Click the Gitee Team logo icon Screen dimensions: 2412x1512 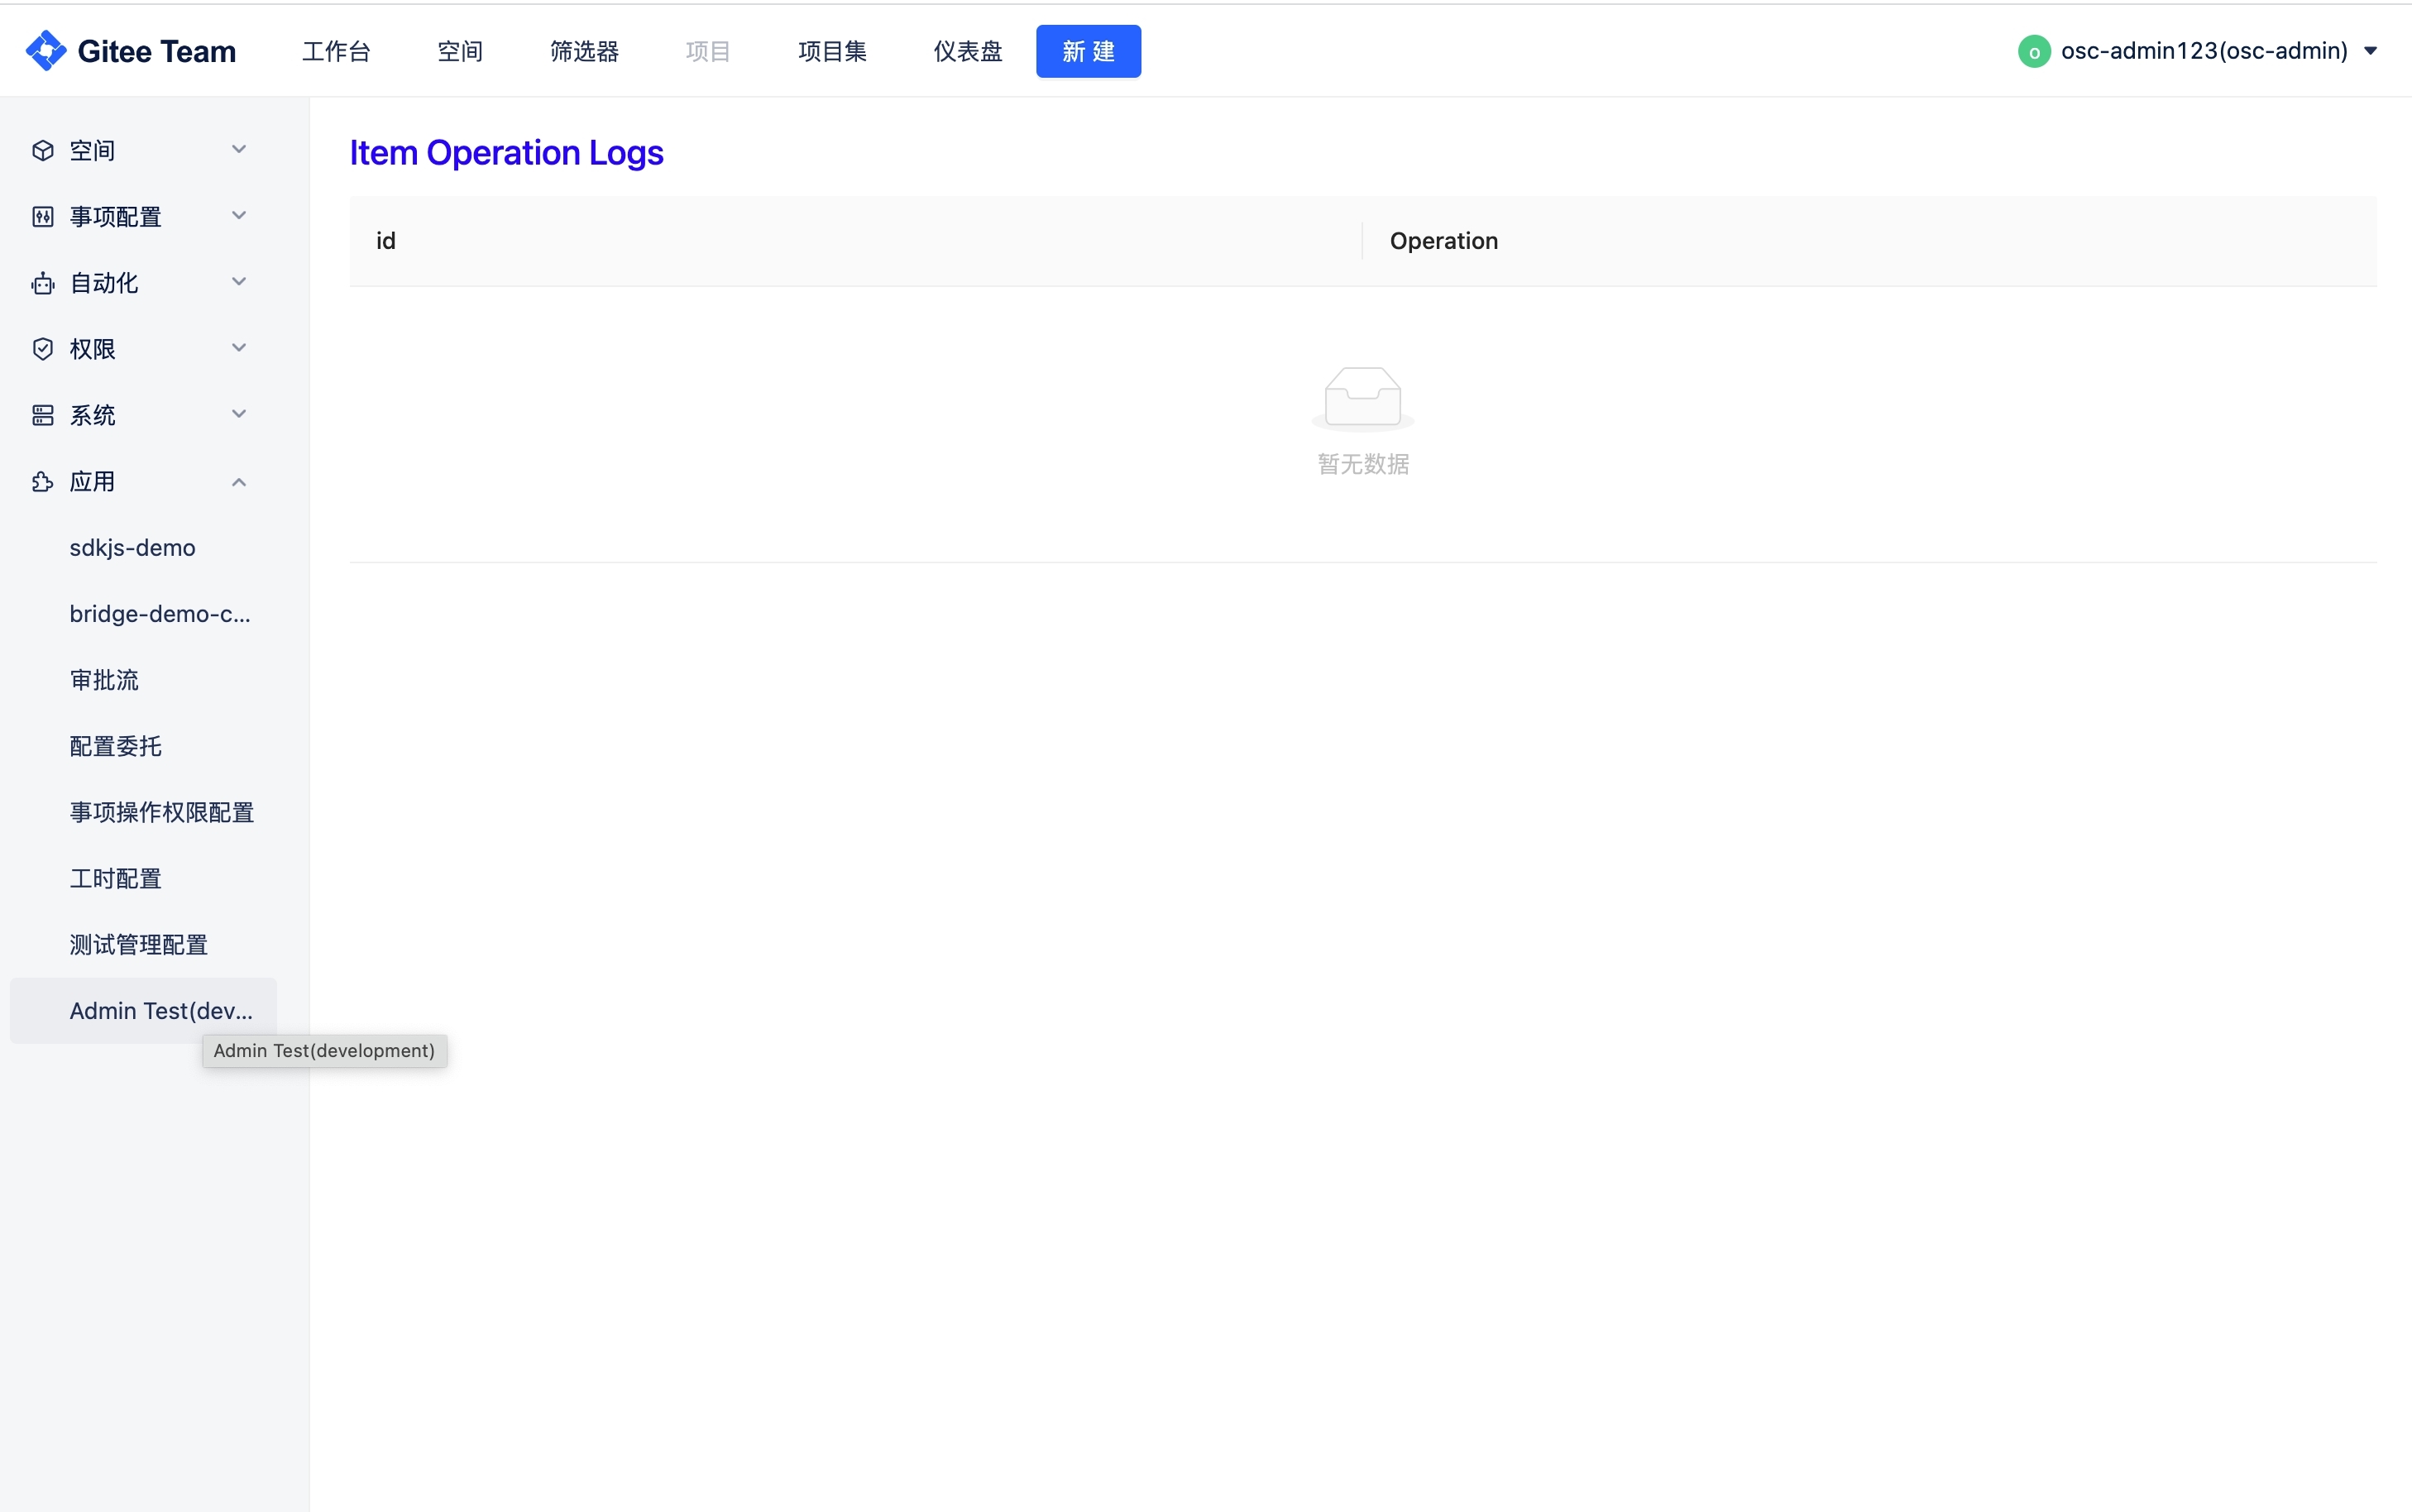pyautogui.click(x=45, y=51)
